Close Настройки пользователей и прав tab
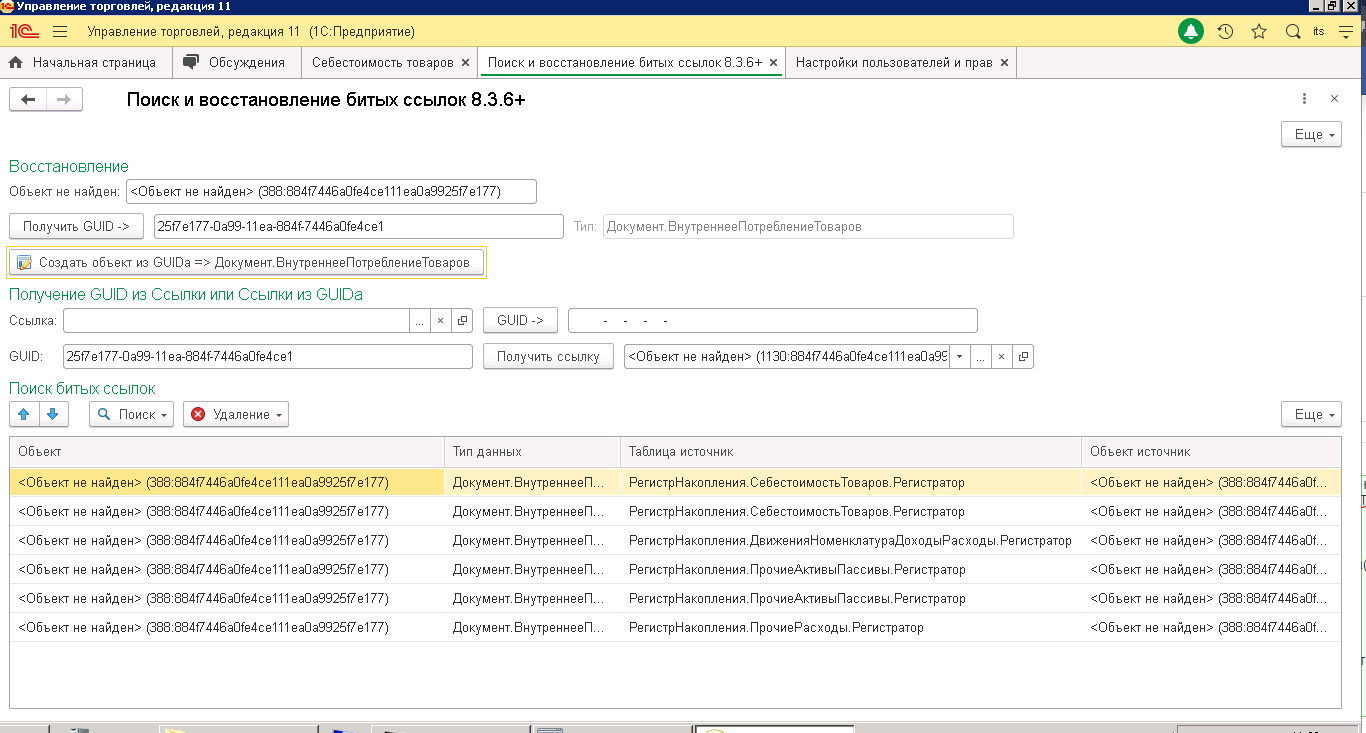This screenshot has width=1366, height=733. tap(1004, 62)
